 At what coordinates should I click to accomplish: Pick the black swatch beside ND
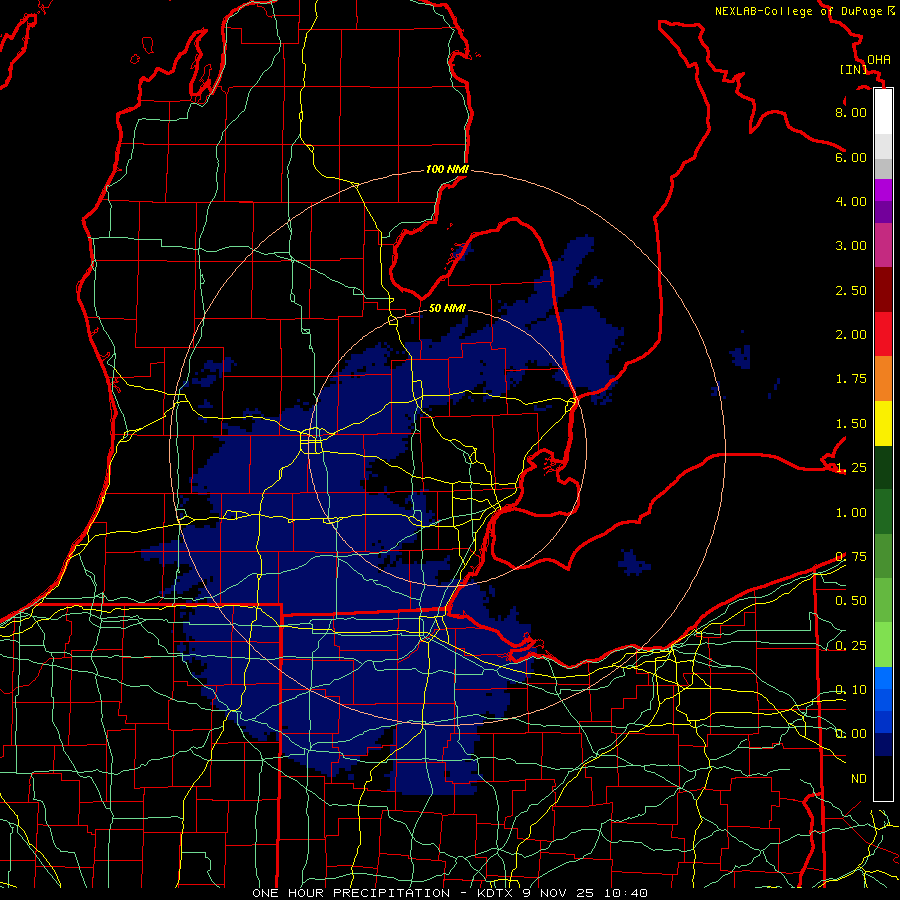[x=883, y=778]
